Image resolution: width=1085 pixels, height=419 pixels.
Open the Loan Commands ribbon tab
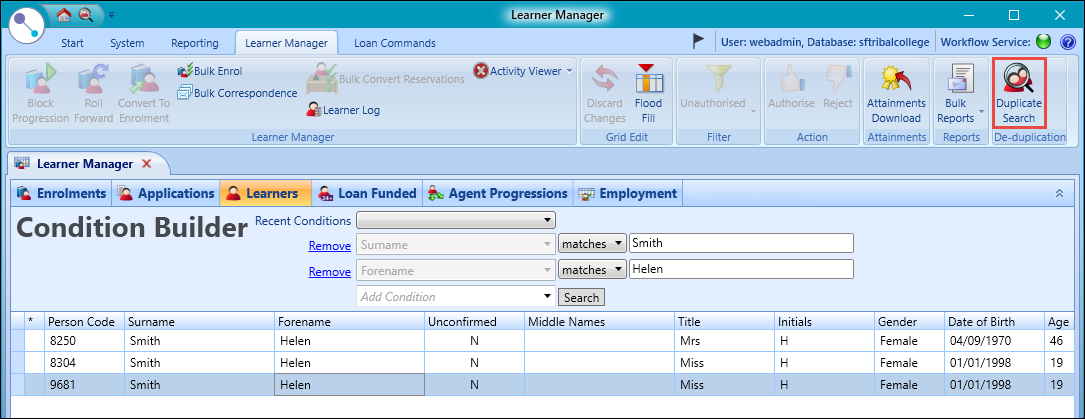coord(394,43)
